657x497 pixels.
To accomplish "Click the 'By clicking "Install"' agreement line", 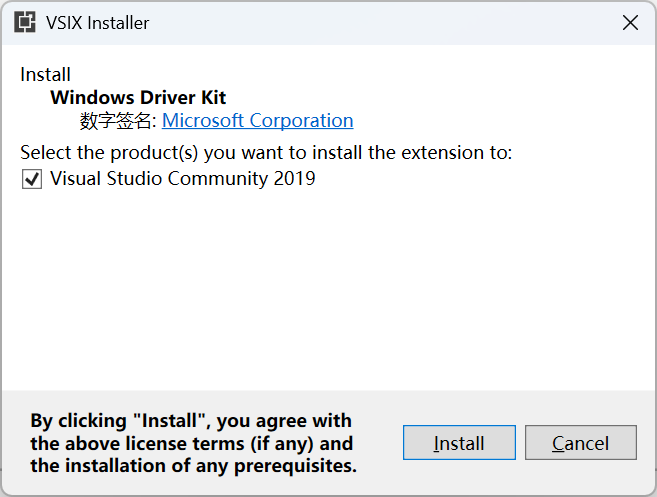I will click(191, 421).
